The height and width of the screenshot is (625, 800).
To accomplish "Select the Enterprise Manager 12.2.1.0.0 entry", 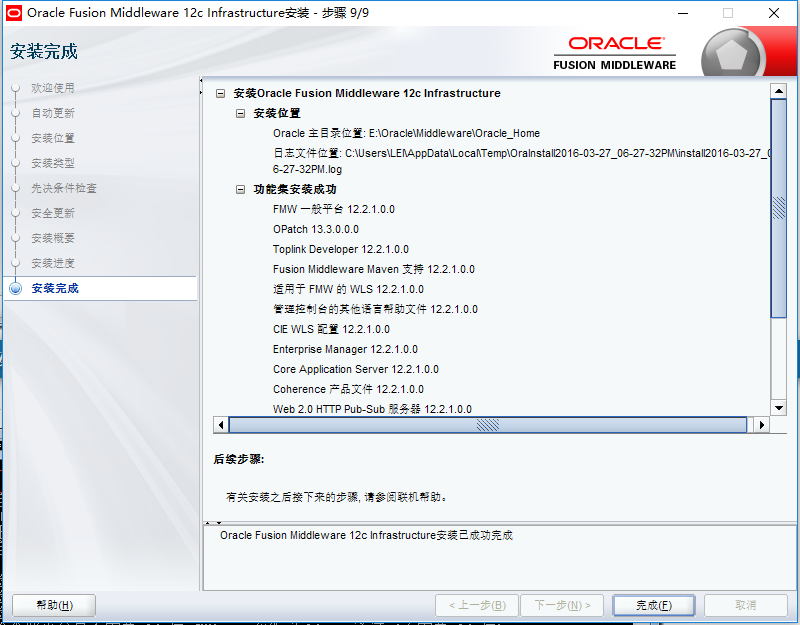I will (345, 348).
